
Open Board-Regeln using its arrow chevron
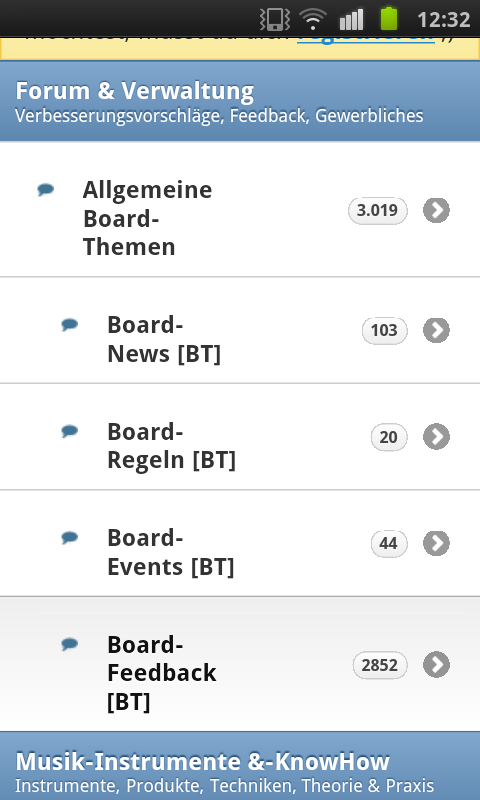click(436, 437)
